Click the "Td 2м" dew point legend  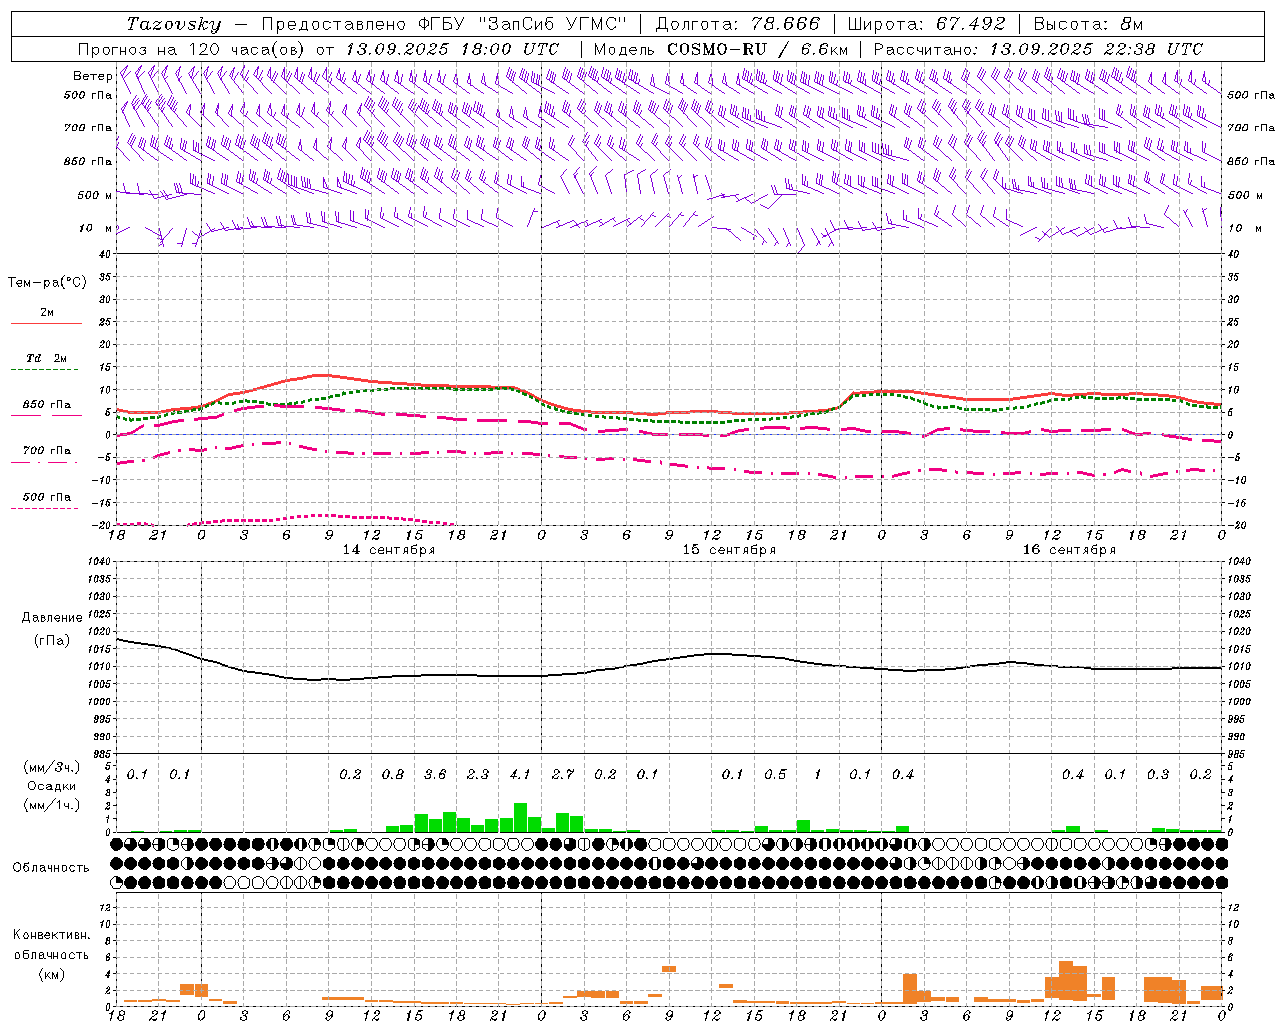click(46, 358)
